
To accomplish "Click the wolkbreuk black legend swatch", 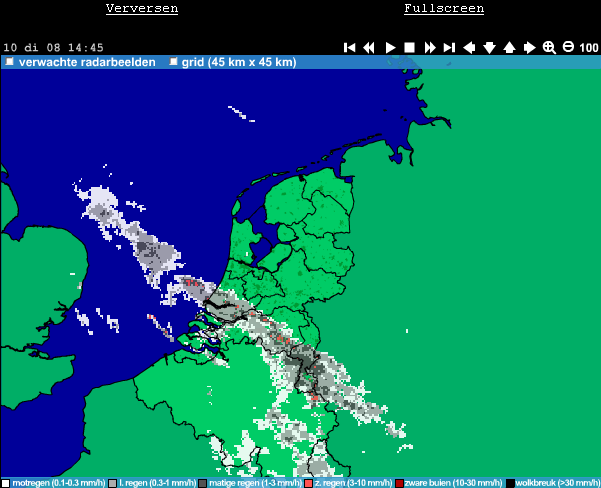I will [x=510, y=483].
